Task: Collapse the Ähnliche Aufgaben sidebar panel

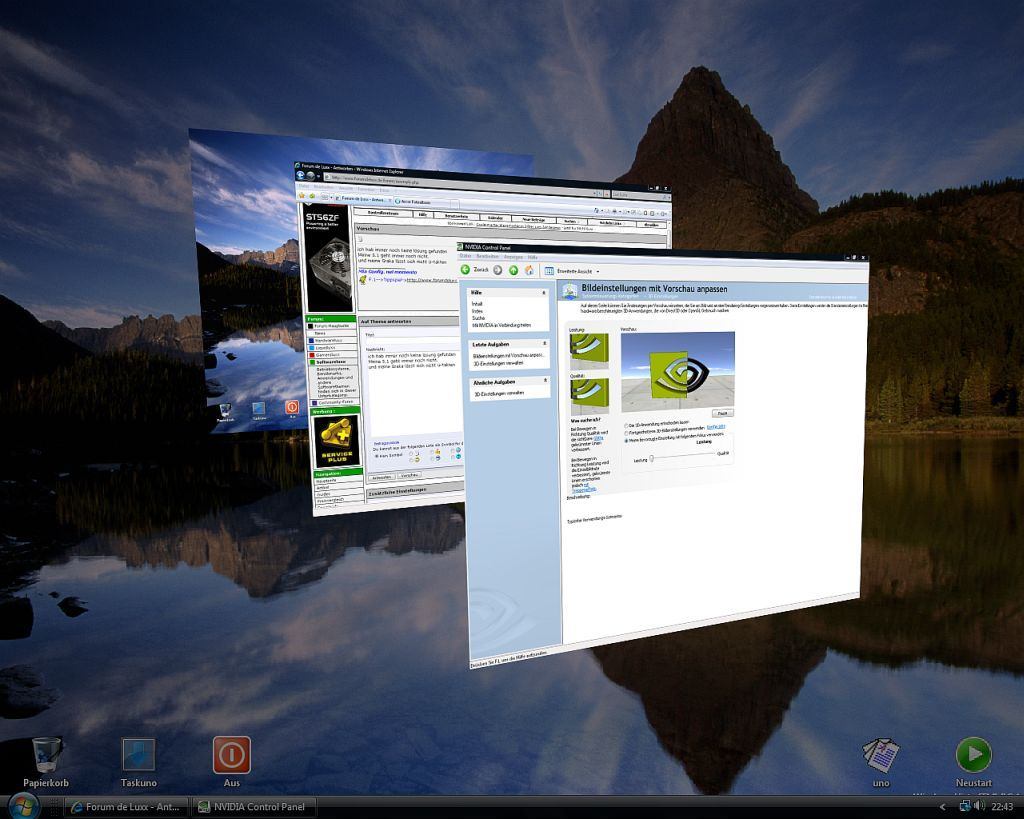Action: (545, 381)
